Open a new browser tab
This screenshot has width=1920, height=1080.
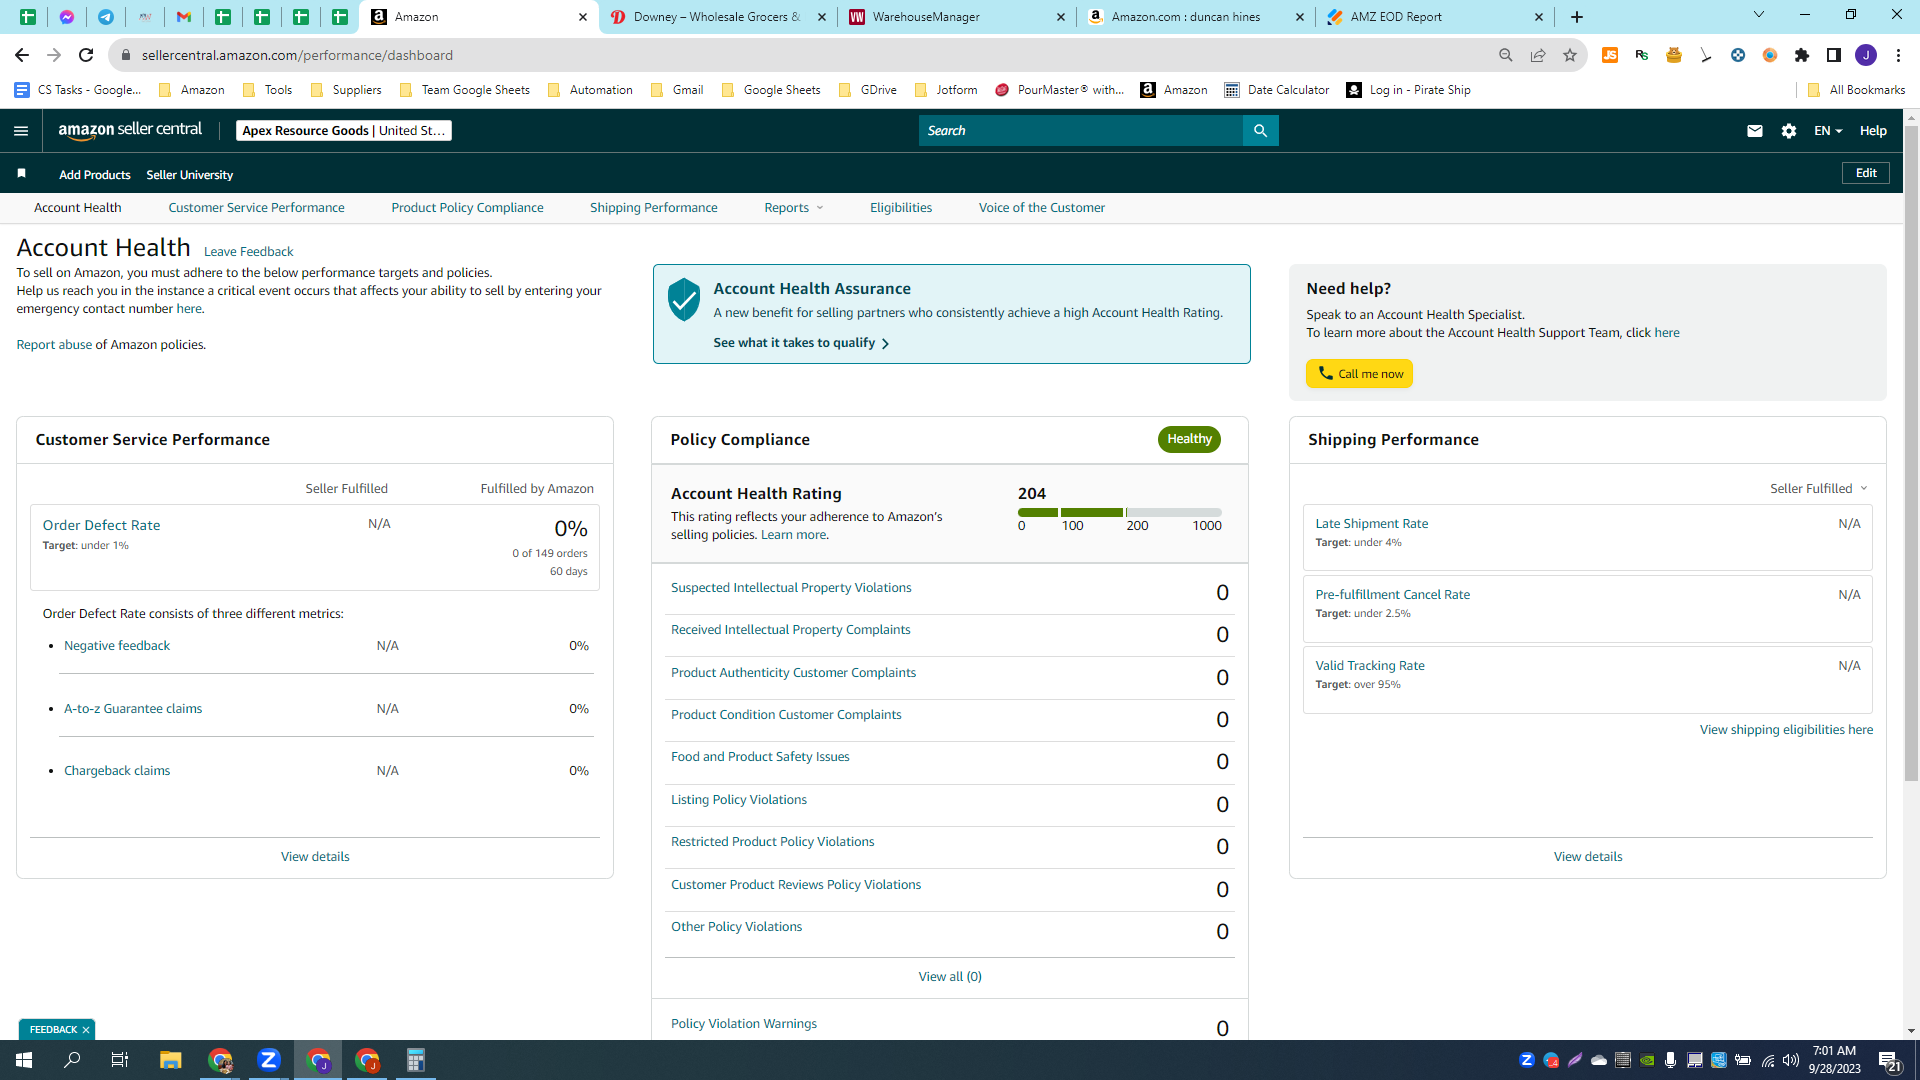[1577, 17]
